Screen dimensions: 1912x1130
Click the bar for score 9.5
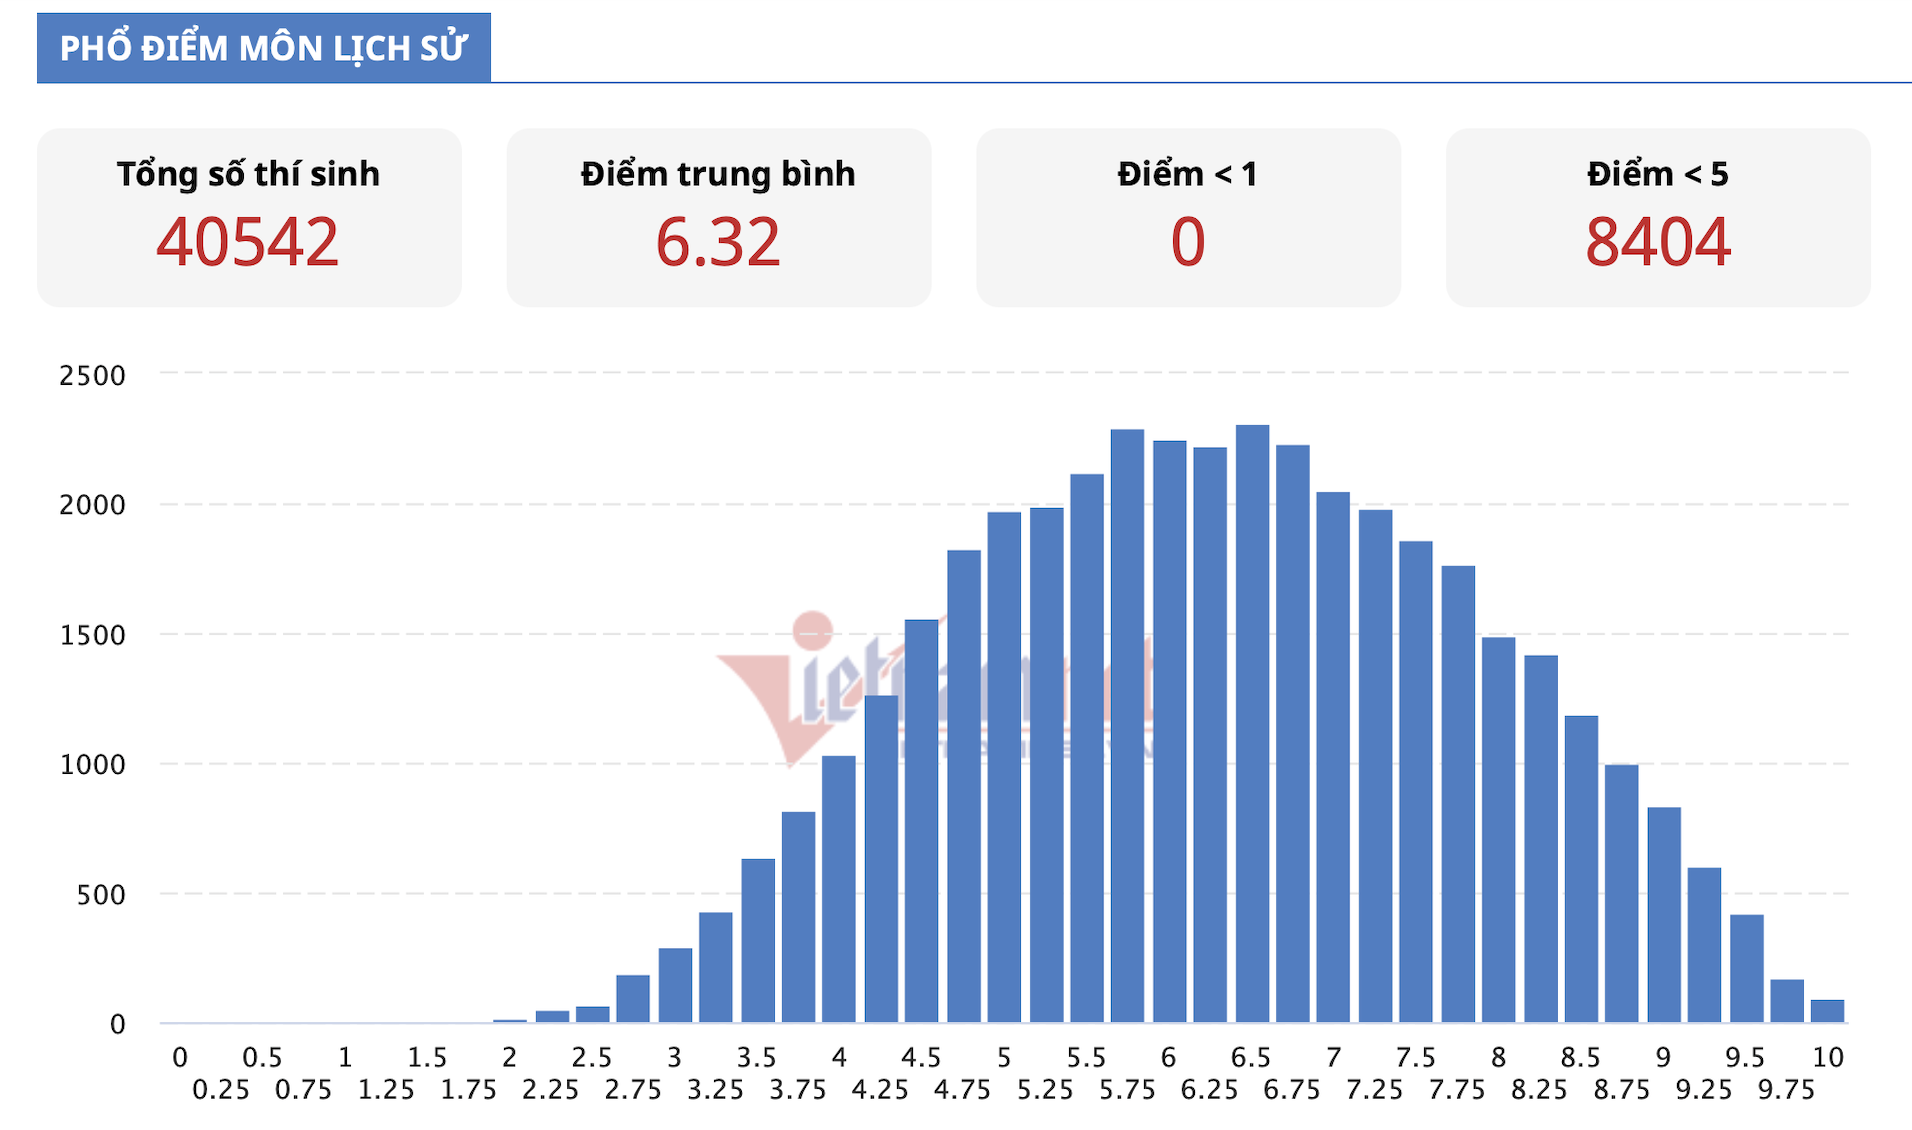click(x=1746, y=968)
